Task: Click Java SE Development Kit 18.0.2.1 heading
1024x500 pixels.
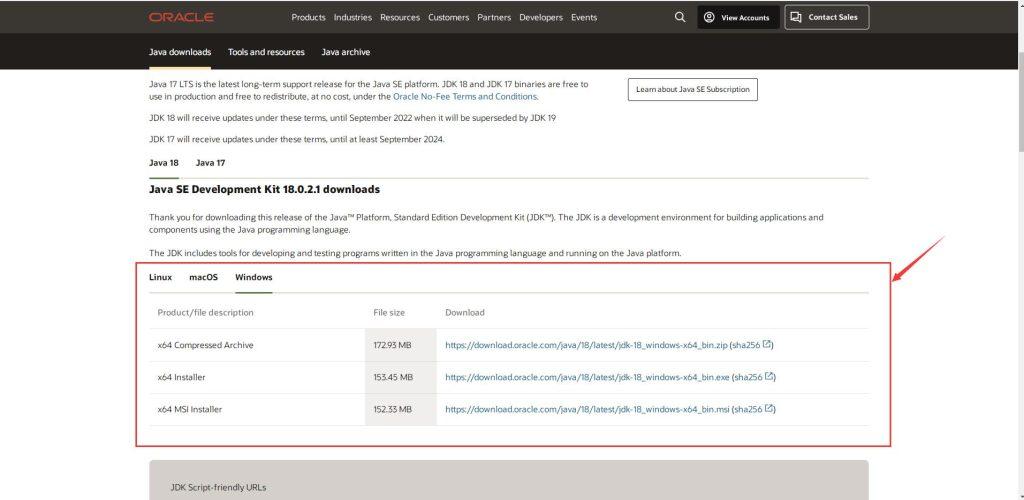Action: click(x=264, y=190)
